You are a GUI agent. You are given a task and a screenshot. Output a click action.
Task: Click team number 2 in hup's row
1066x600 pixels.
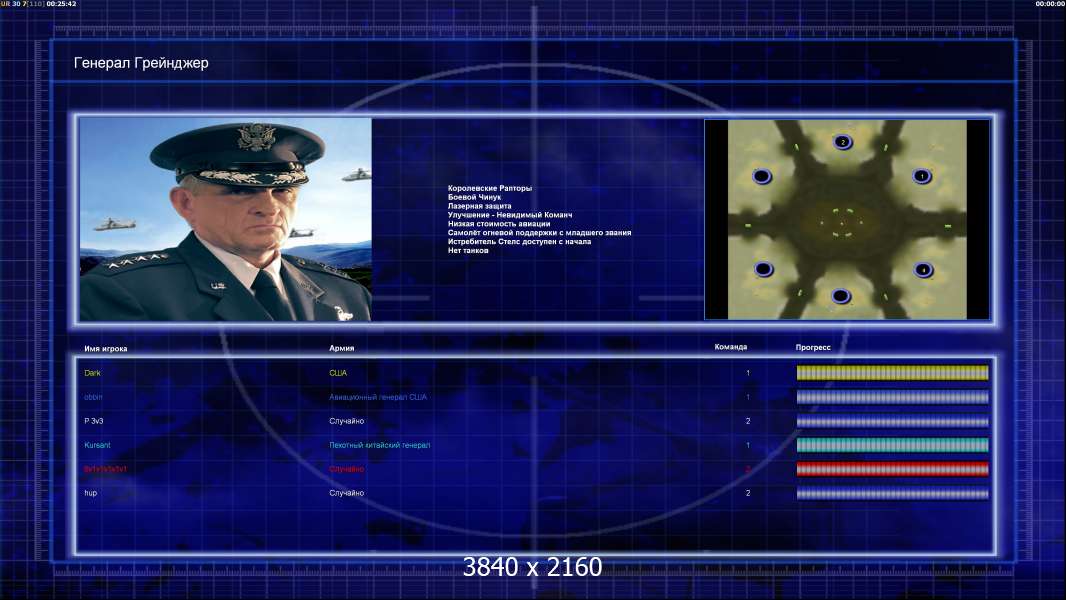(x=748, y=493)
